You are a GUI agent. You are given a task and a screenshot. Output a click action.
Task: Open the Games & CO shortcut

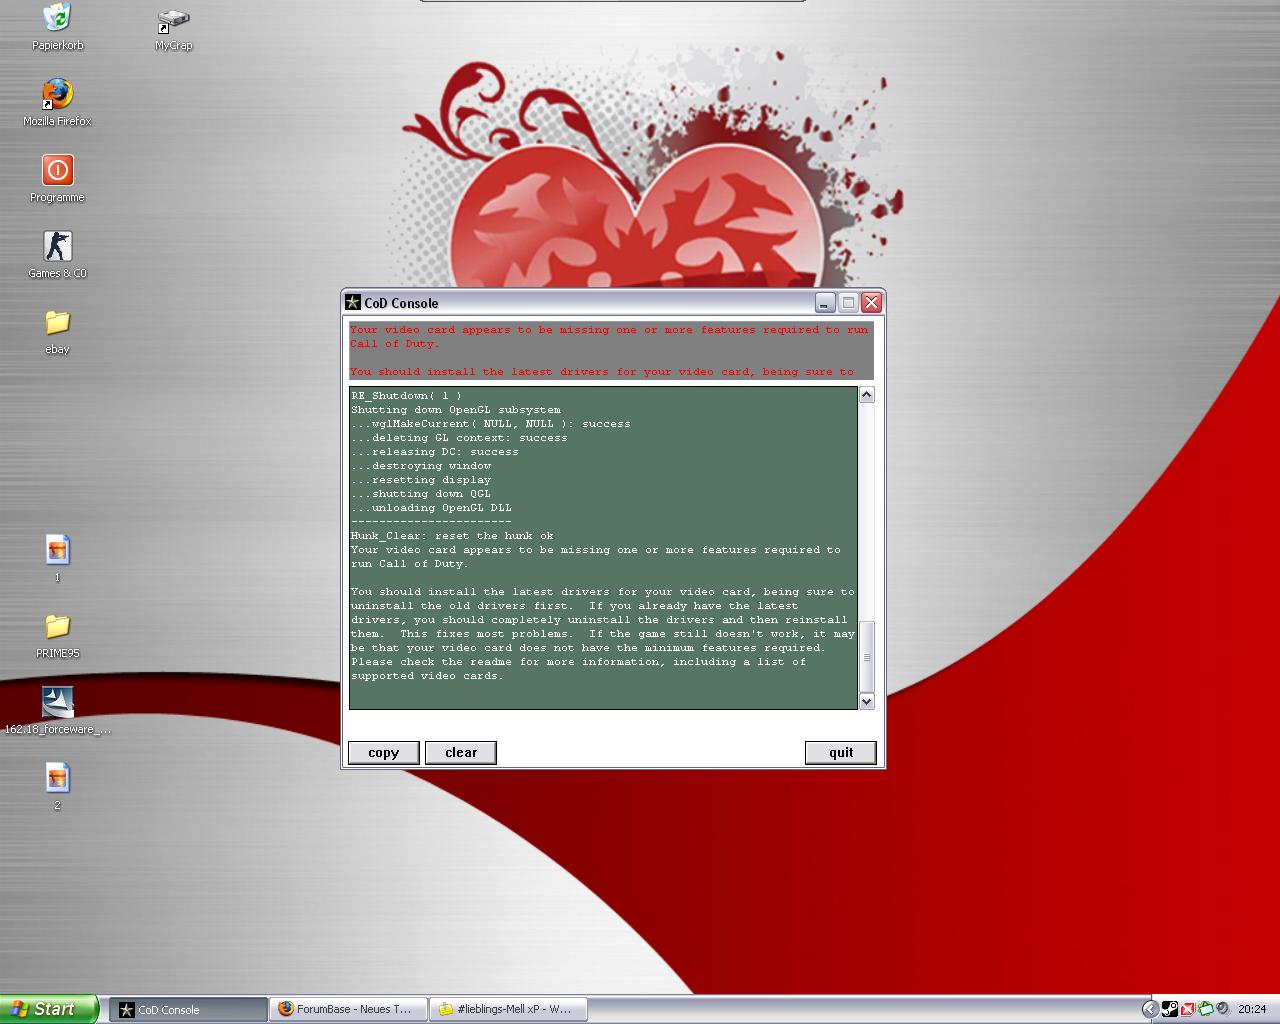pyautogui.click(x=57, y=255)
